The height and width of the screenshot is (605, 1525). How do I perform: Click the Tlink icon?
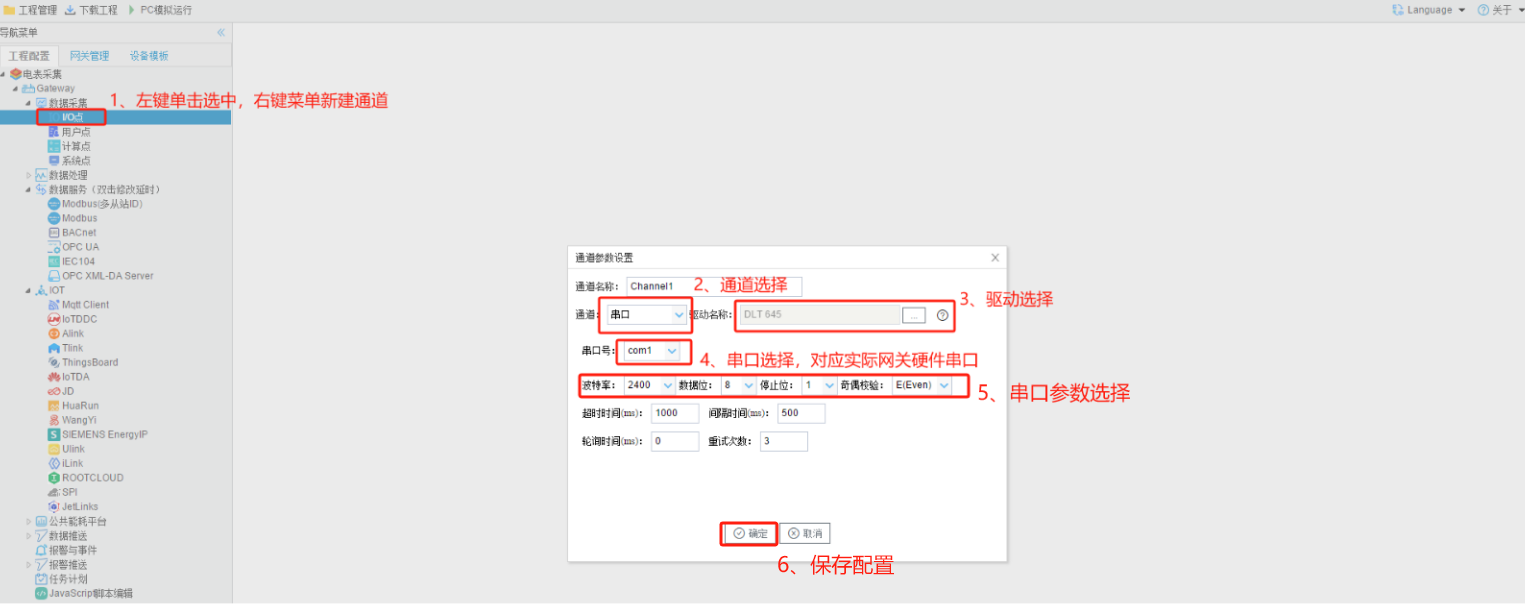point(54,348)
